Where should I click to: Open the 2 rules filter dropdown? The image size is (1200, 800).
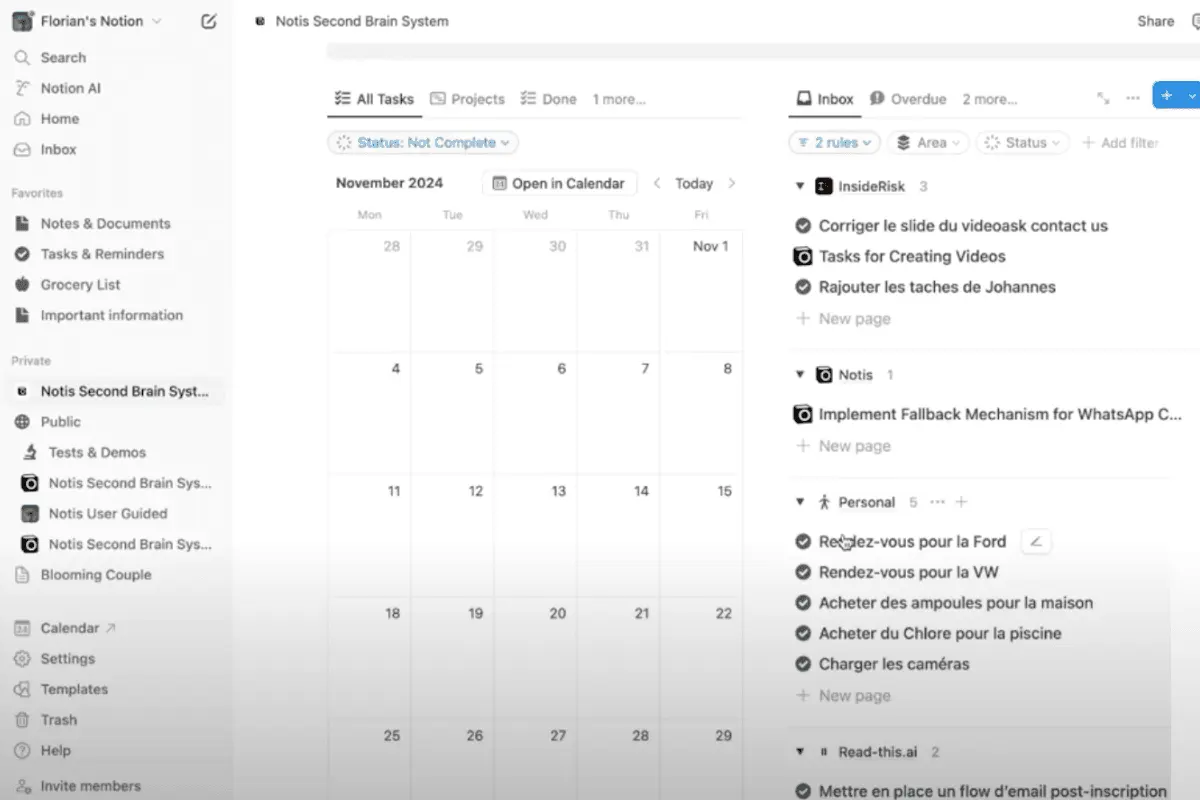coord(835,143)
